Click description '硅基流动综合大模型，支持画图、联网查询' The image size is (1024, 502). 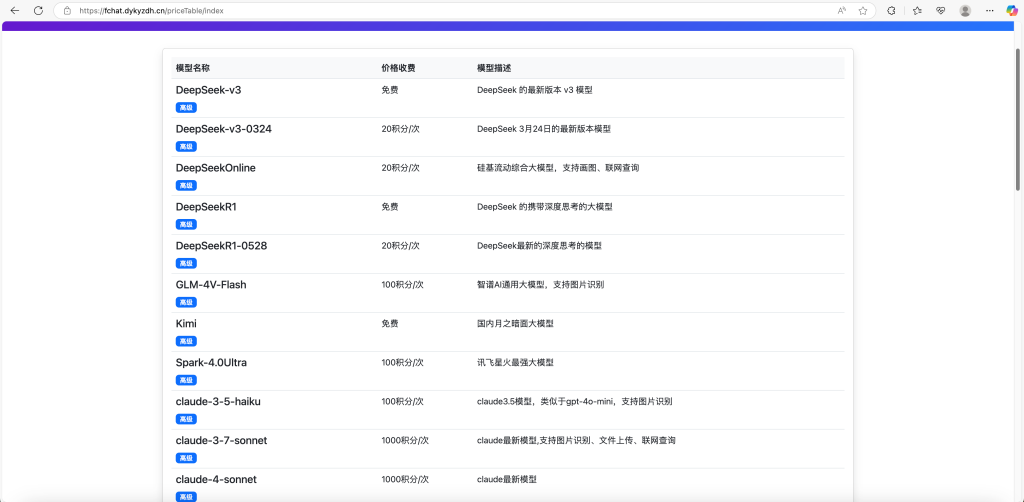click(x=558, y=168)
